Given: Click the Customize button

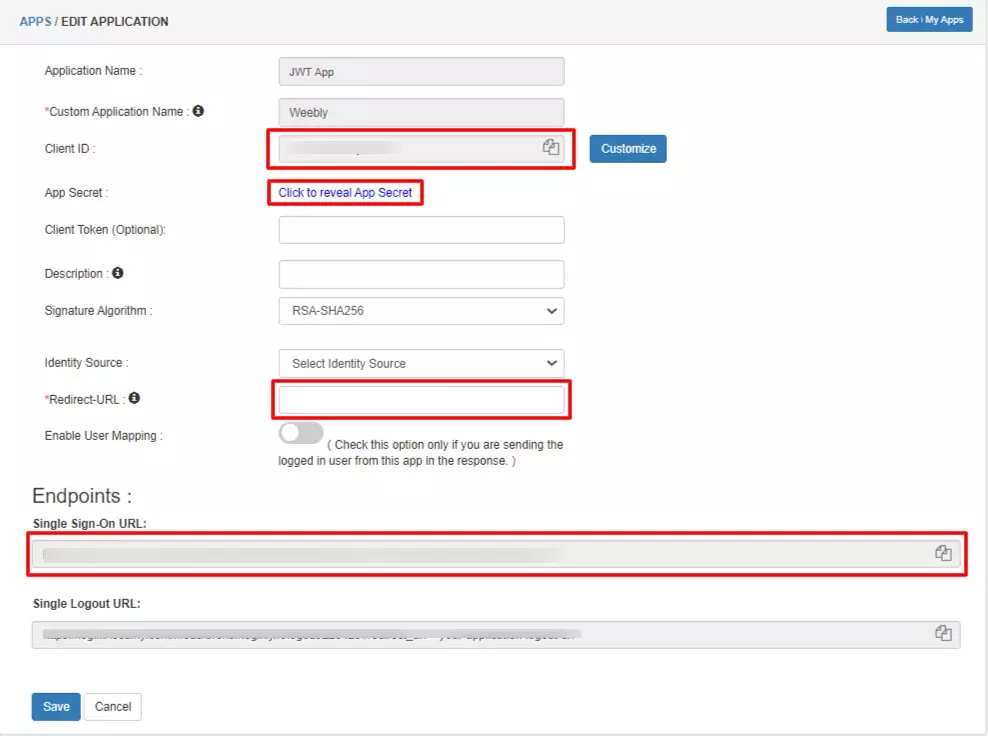Looking at the screenshot, I should 628,149.
